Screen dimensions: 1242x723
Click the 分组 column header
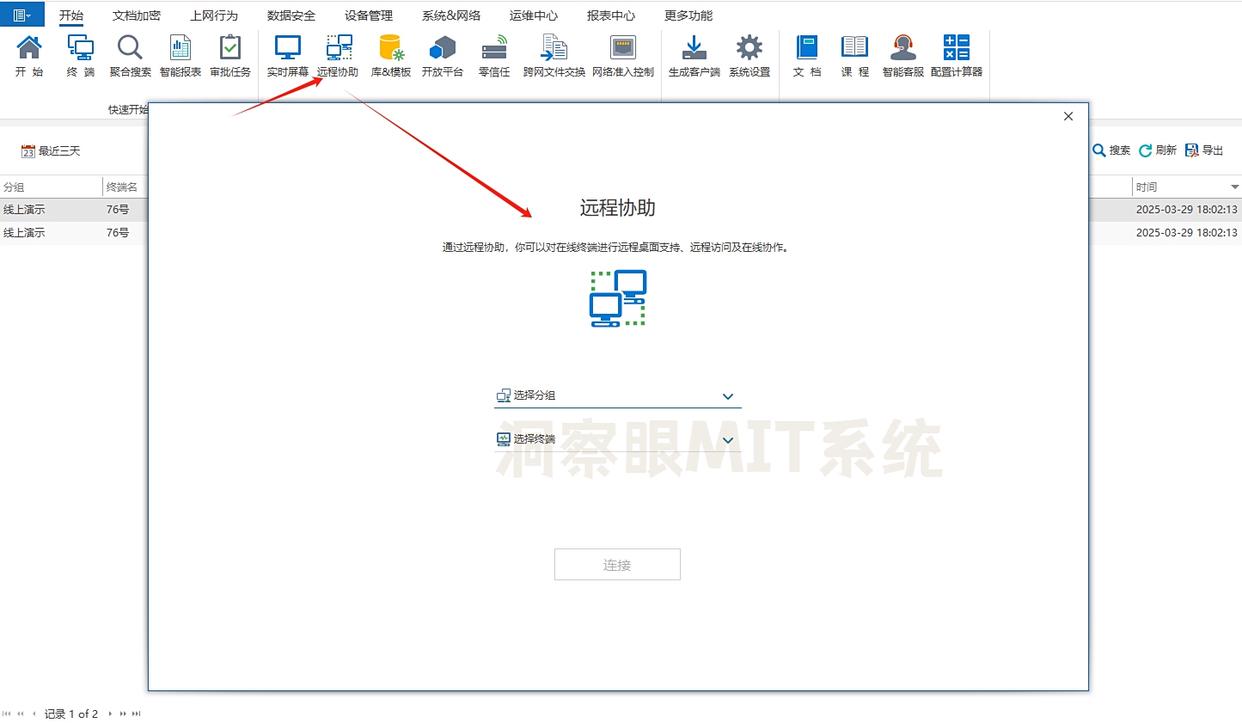point(51,187)
